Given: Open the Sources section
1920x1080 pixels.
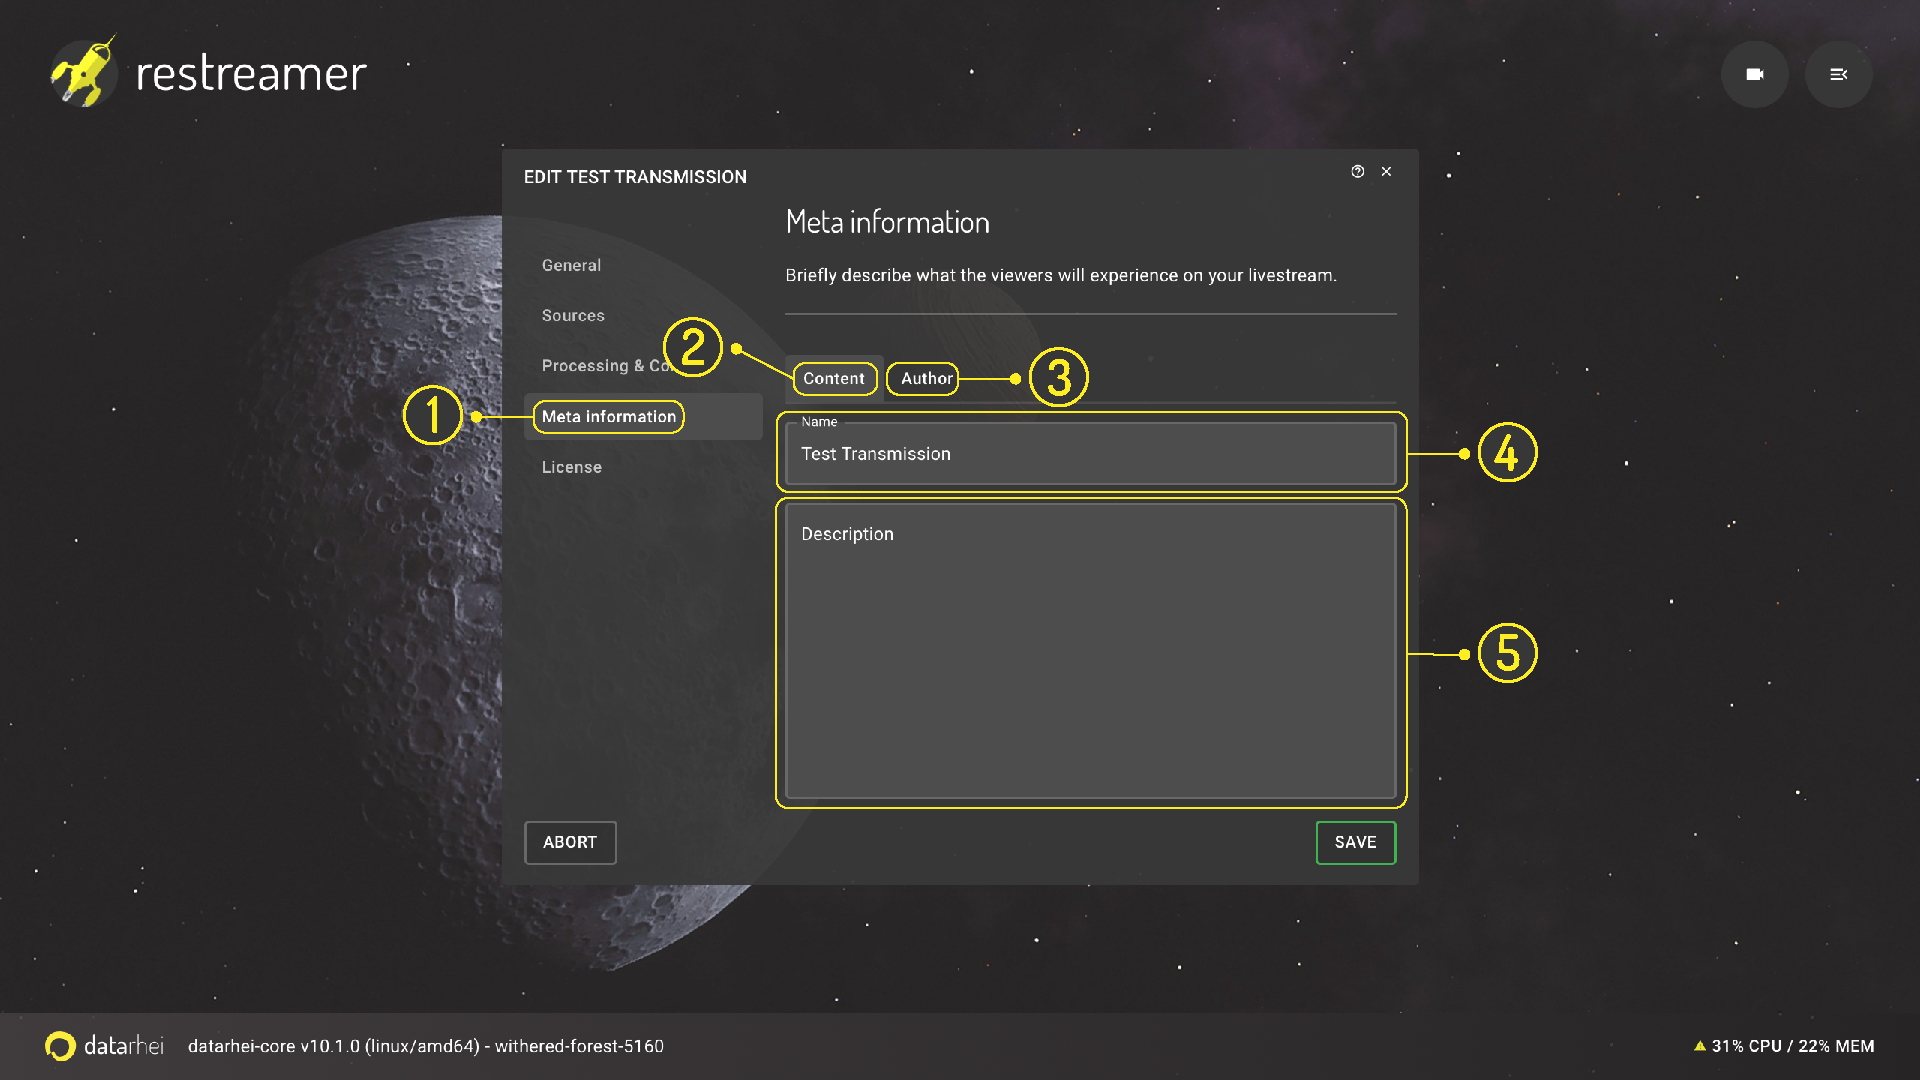Looking at the screenshot, I should pos(572,315).
